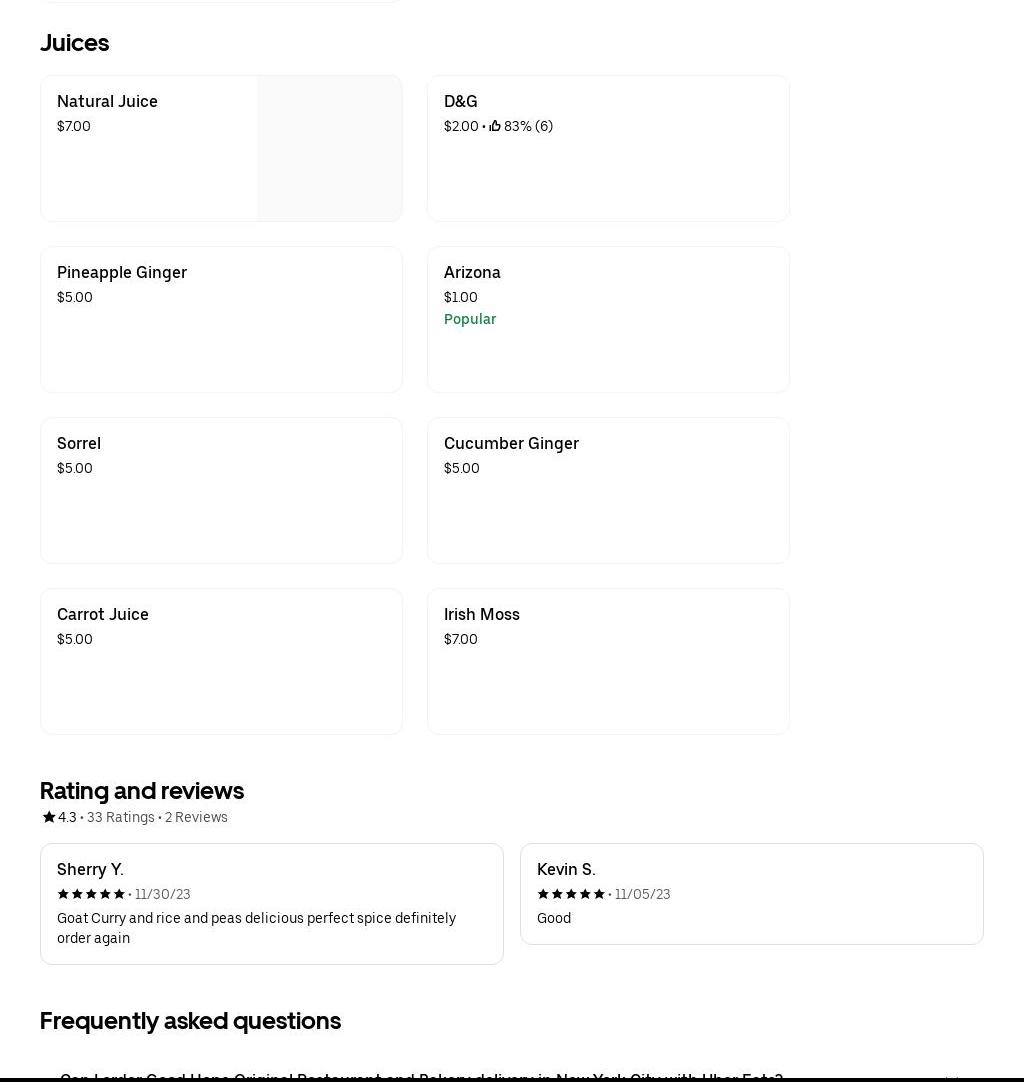Choose the Pineapple Ginger juice
Viewport: 1024px width, 1082px height.
coord(221,319)
